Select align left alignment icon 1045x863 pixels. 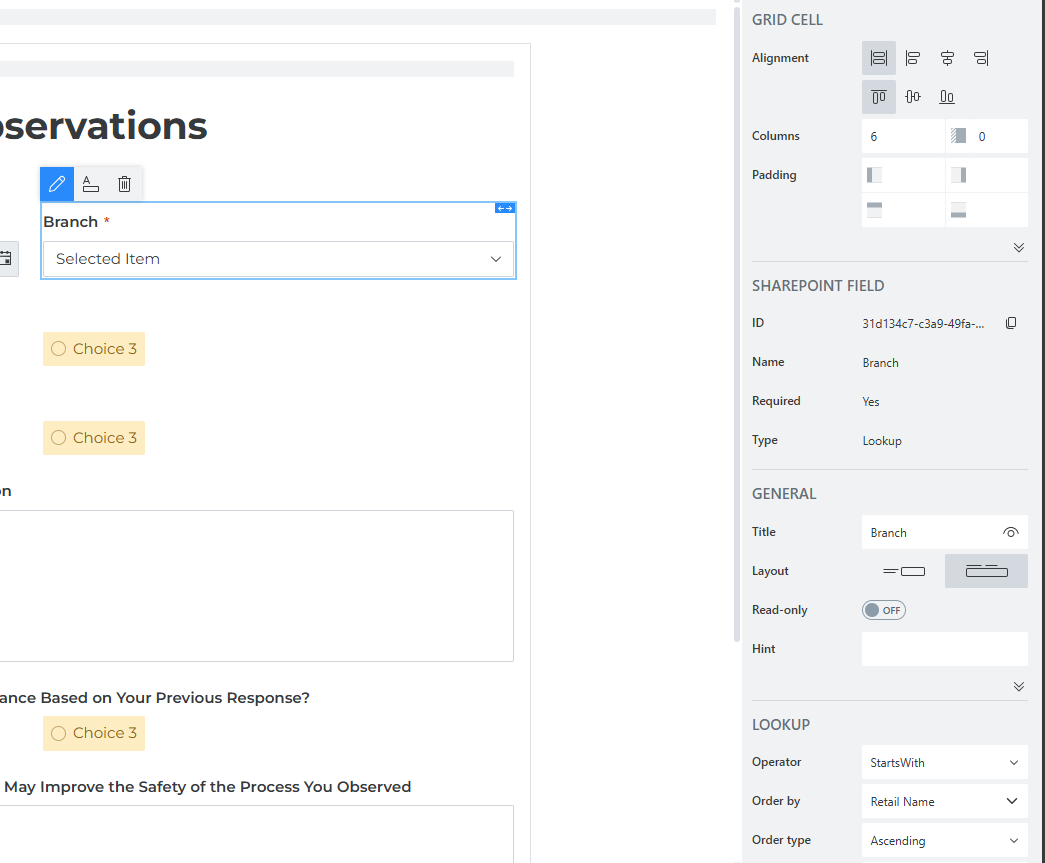tap(913, 58)
